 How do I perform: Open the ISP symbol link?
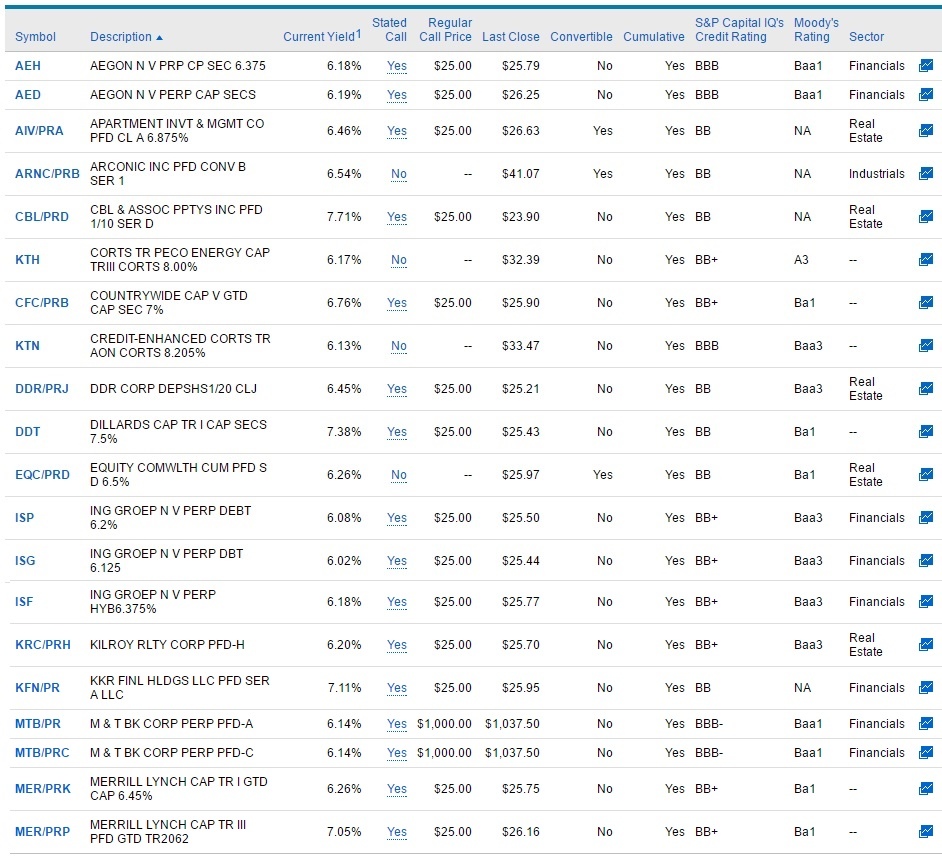coord(25,517)
